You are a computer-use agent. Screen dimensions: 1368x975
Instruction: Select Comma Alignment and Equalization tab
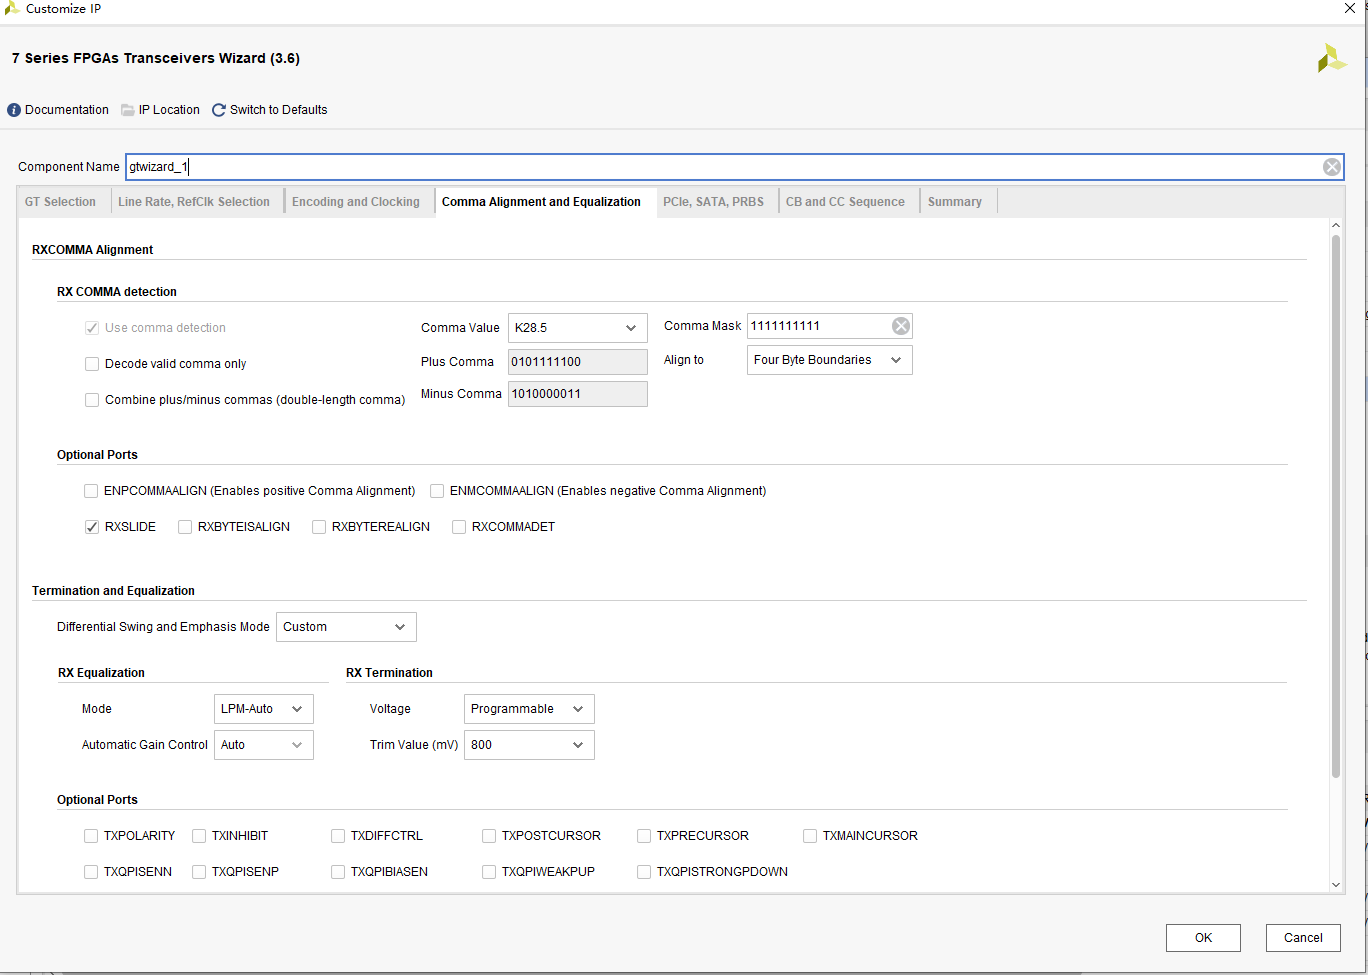coord(541,202)
